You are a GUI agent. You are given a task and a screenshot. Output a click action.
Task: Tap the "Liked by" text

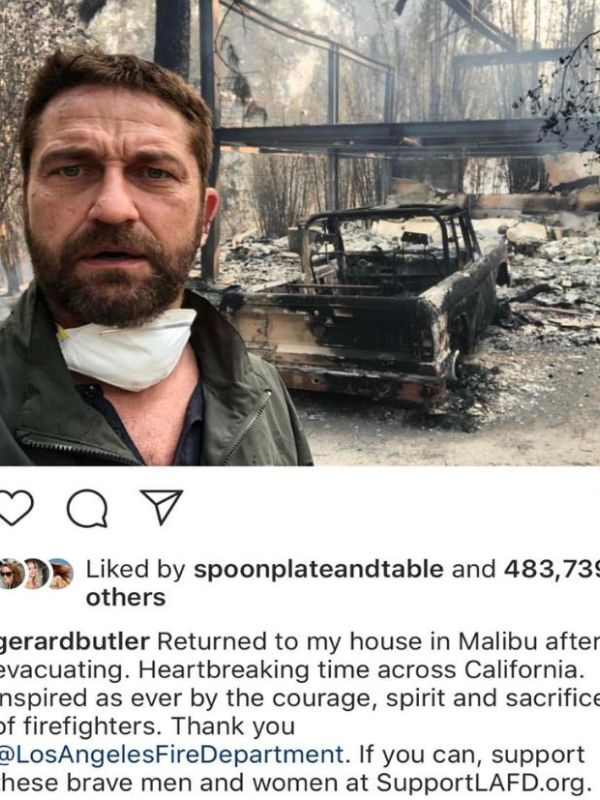(x=135, y=569)
